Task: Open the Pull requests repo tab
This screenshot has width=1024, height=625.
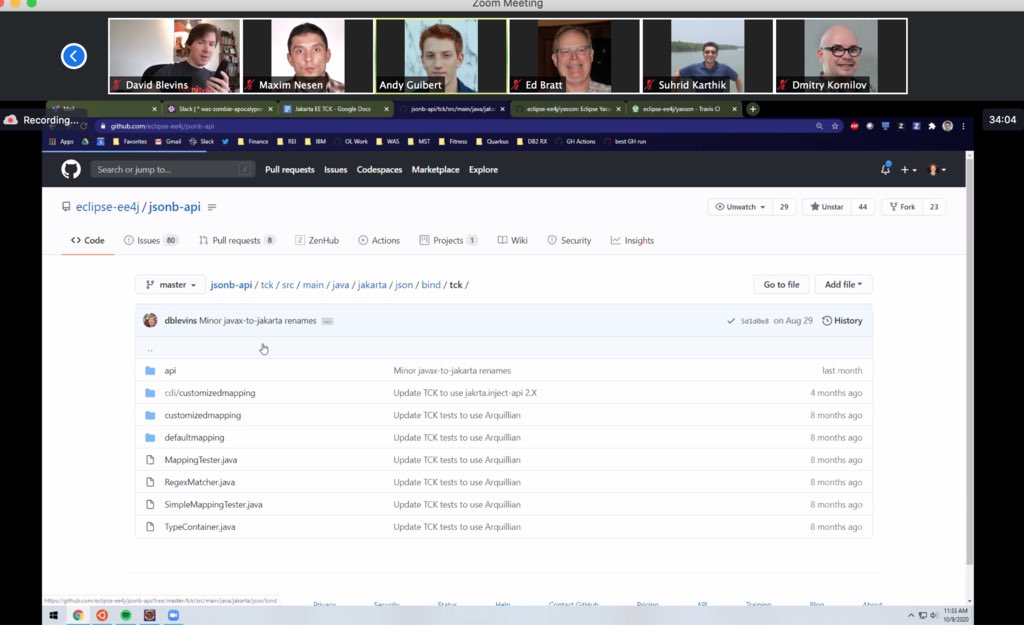Action: [236, 240]
